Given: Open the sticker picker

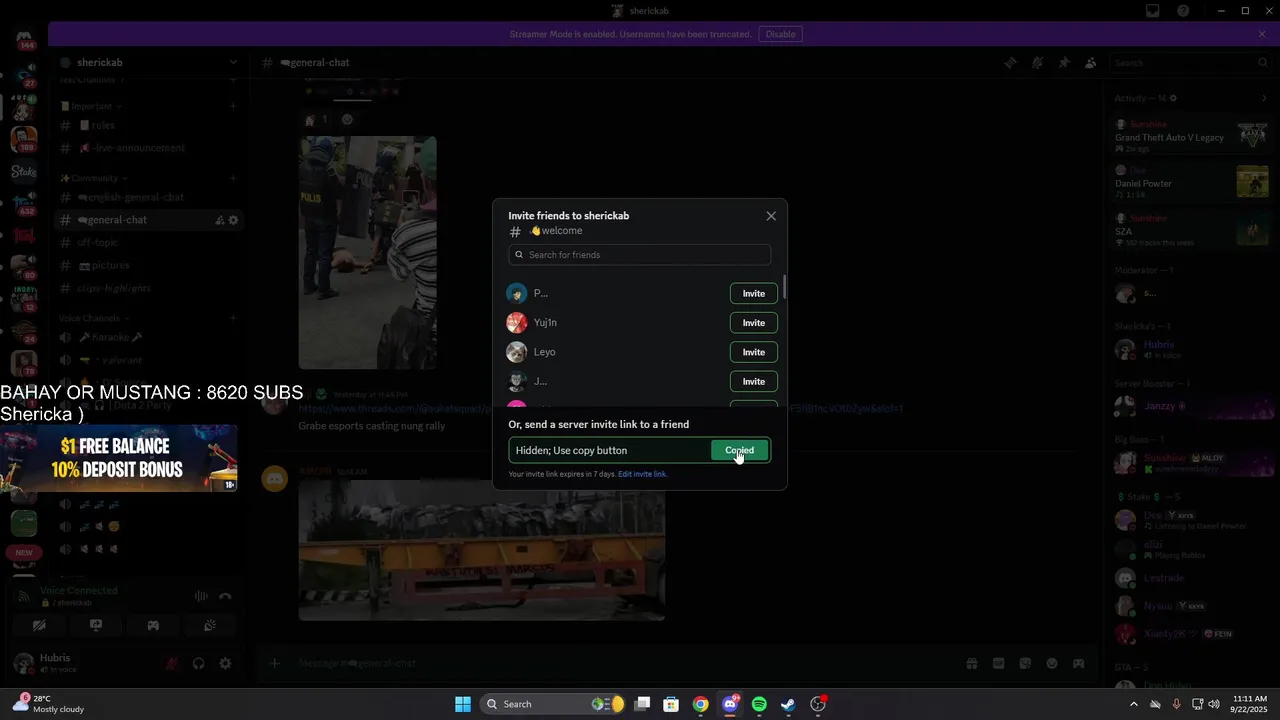Looking at the screenshot, I should 1025,663.
